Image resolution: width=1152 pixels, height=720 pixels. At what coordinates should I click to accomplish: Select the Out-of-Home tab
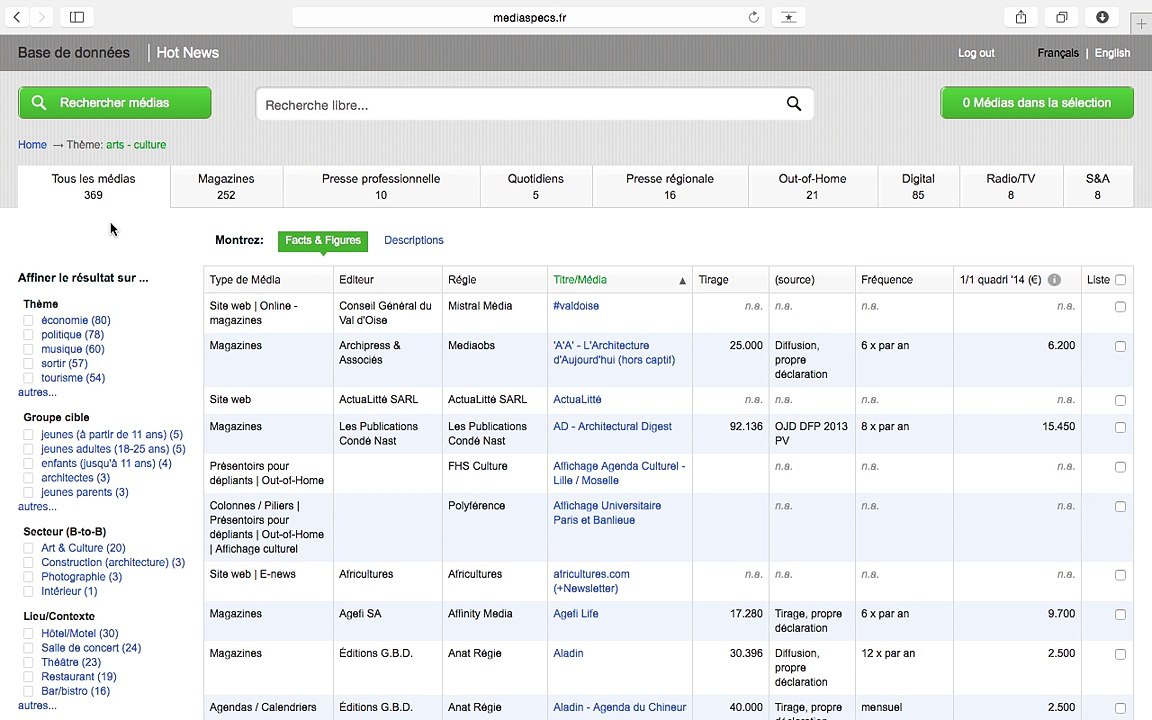coord(813,187)
